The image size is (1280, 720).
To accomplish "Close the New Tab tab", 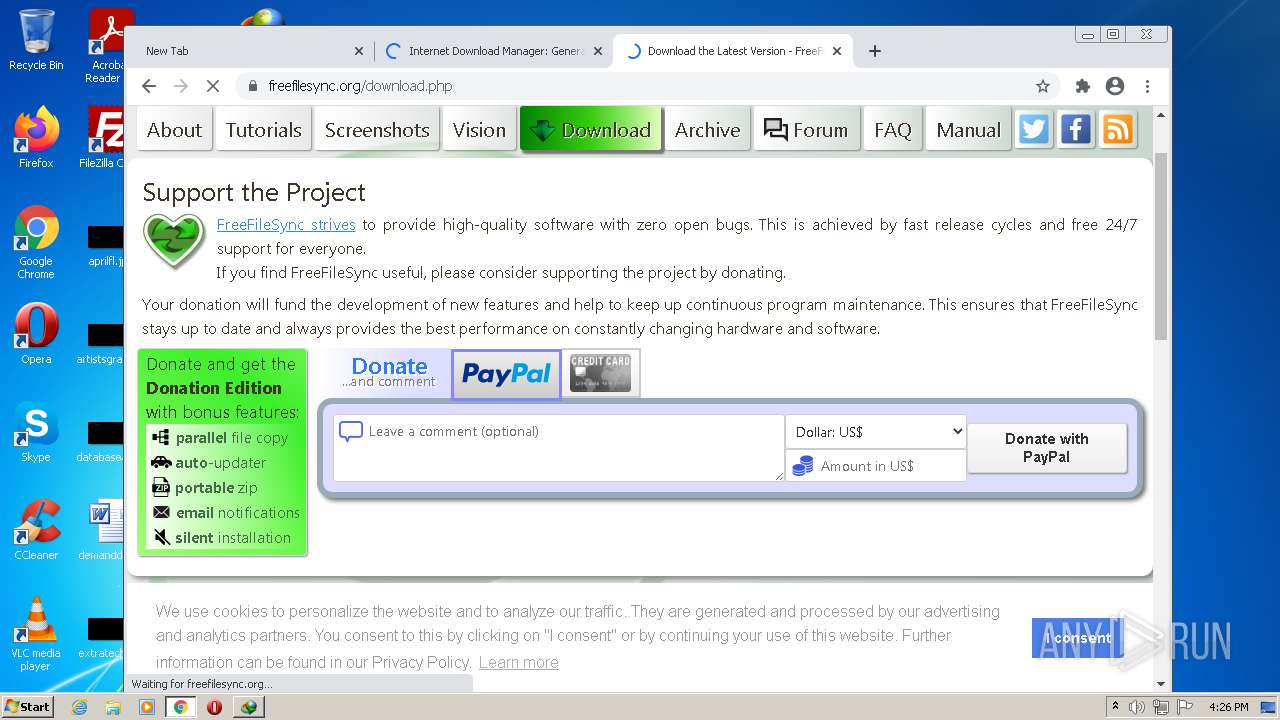I will coord(359,51).
